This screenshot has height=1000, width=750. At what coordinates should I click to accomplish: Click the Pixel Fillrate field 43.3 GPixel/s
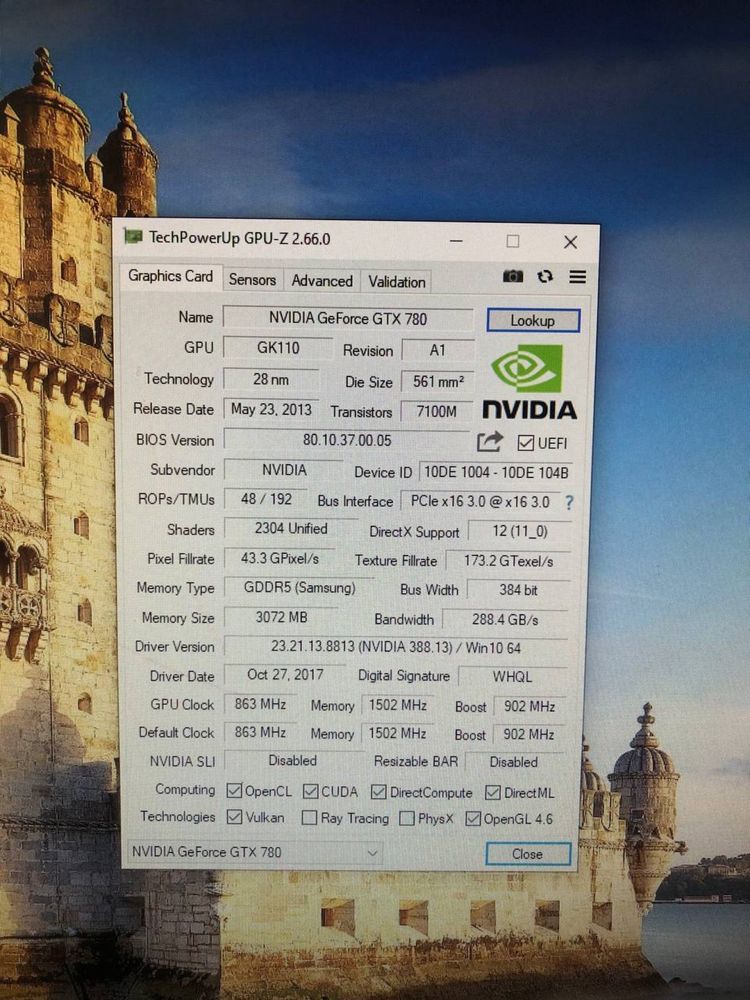(279, 558)
